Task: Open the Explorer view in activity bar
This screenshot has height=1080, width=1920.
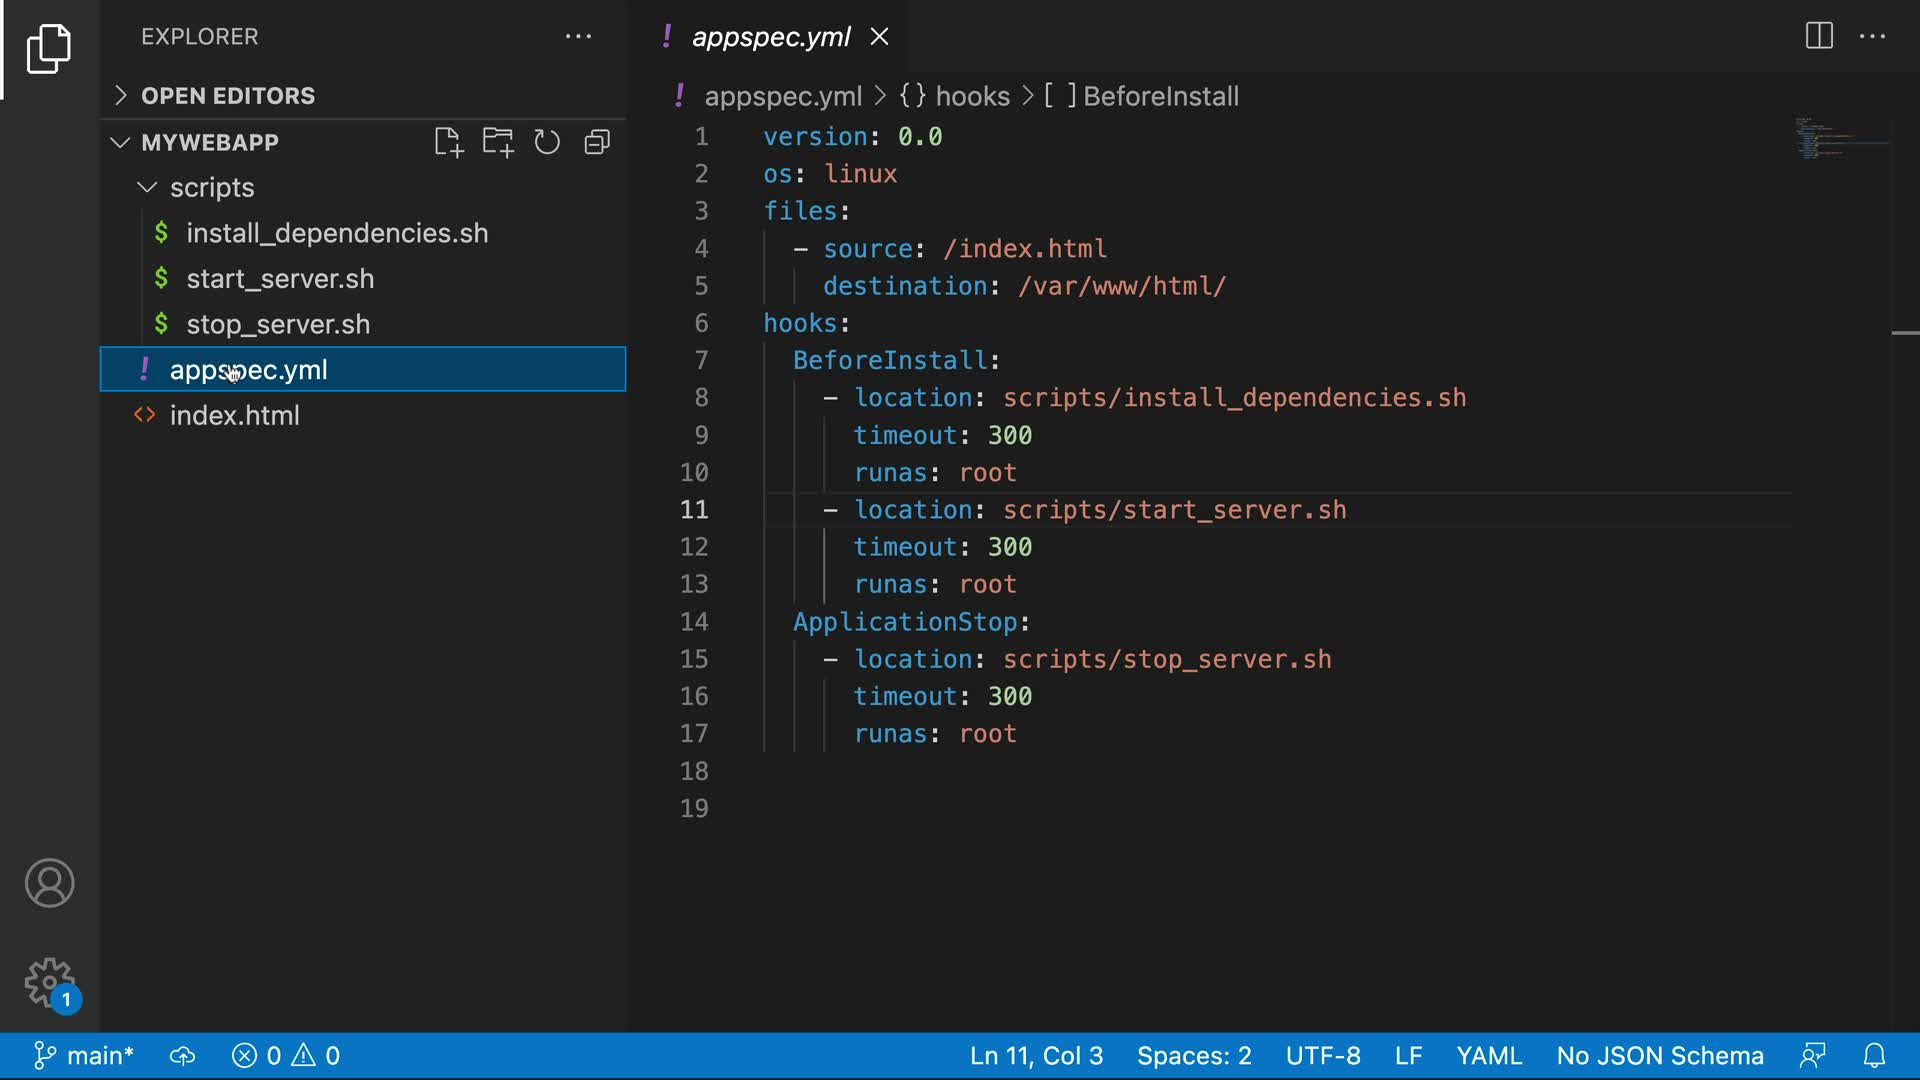Action: click(x=48, y=48)
